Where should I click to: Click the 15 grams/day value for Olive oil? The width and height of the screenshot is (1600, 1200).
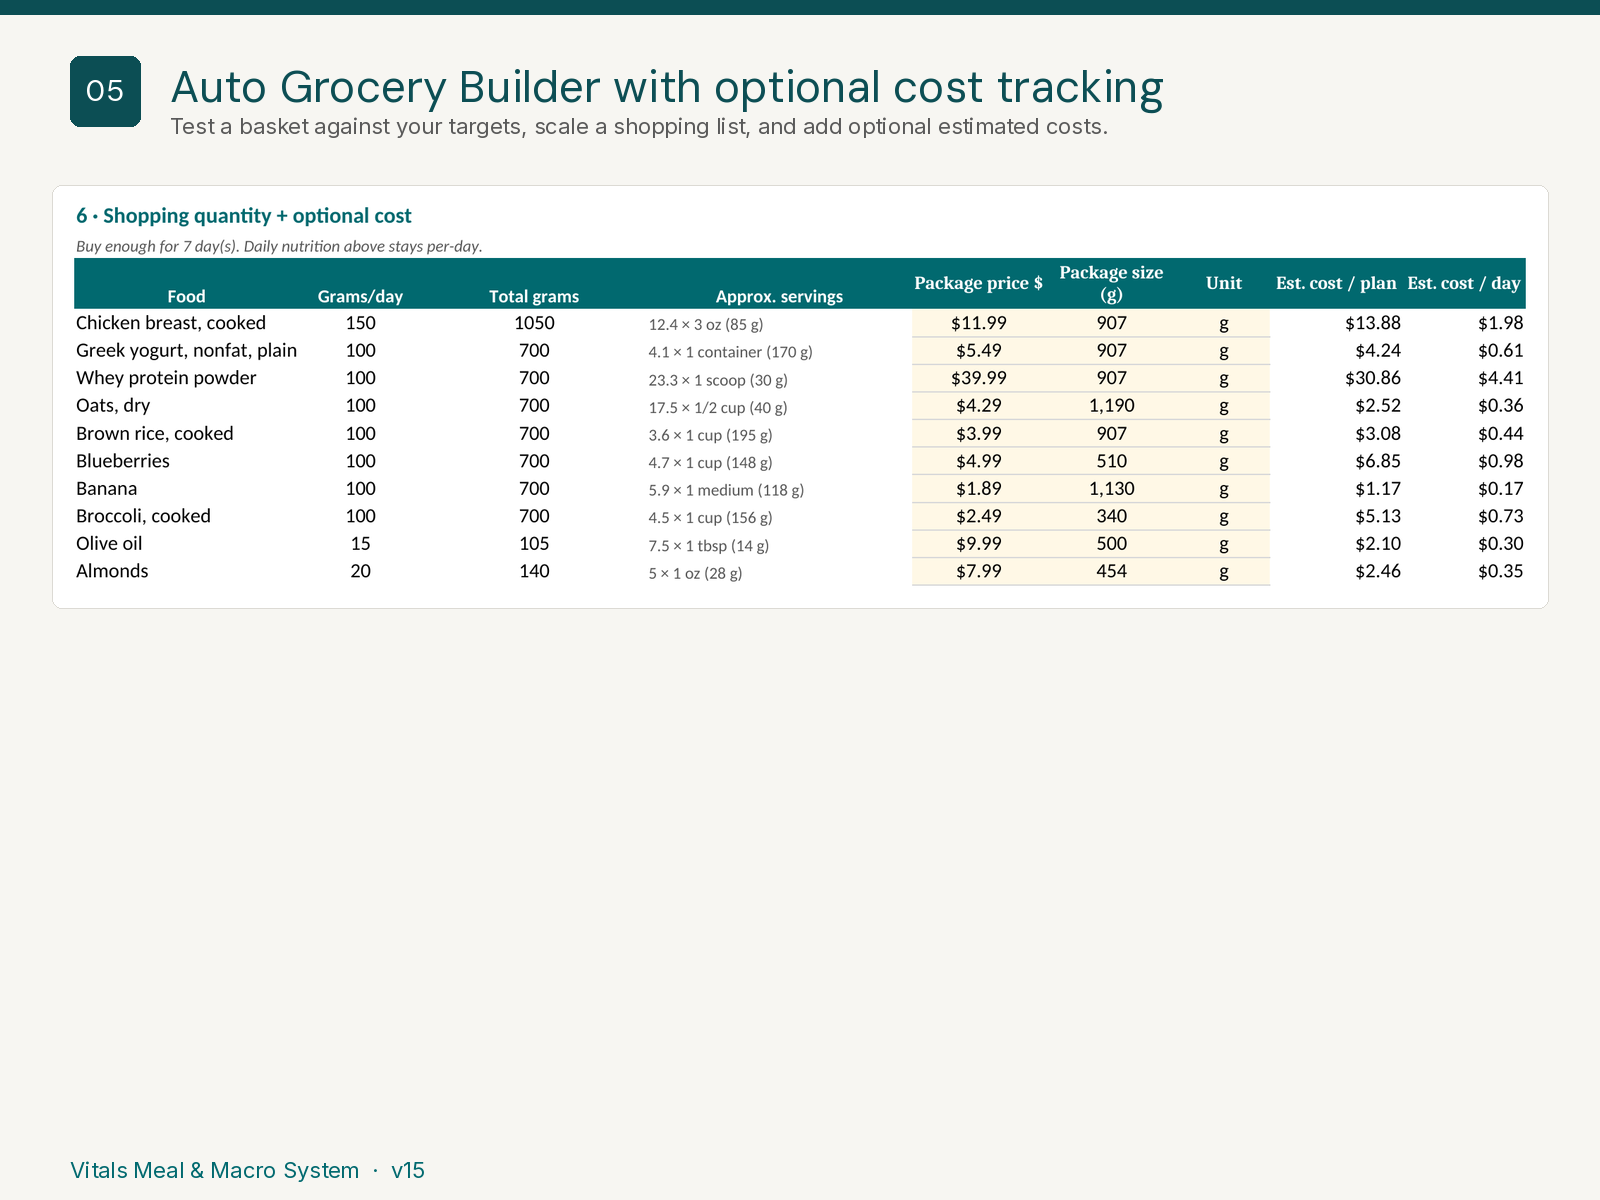click(360, 544)
